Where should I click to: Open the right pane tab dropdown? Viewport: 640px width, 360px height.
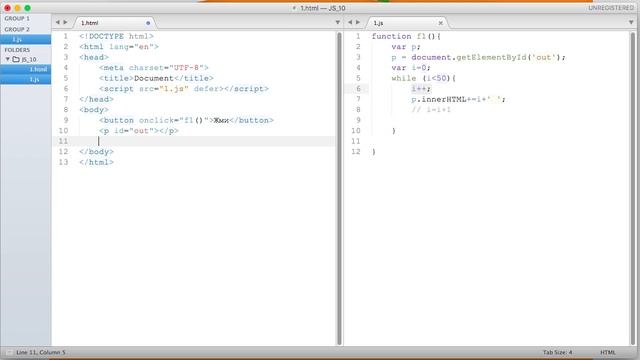(631, 22)
